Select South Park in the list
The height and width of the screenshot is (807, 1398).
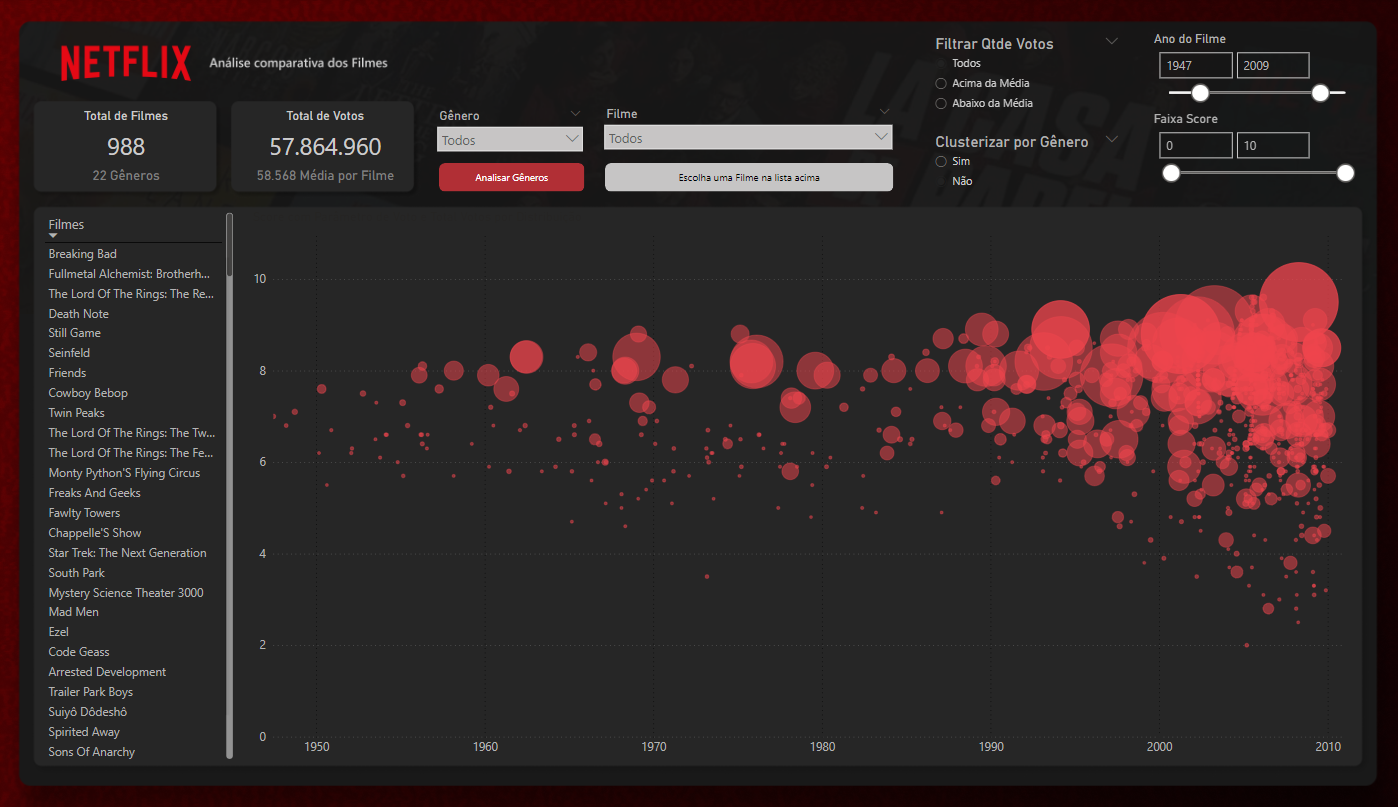pyautogui.click(x=76, y=573)
